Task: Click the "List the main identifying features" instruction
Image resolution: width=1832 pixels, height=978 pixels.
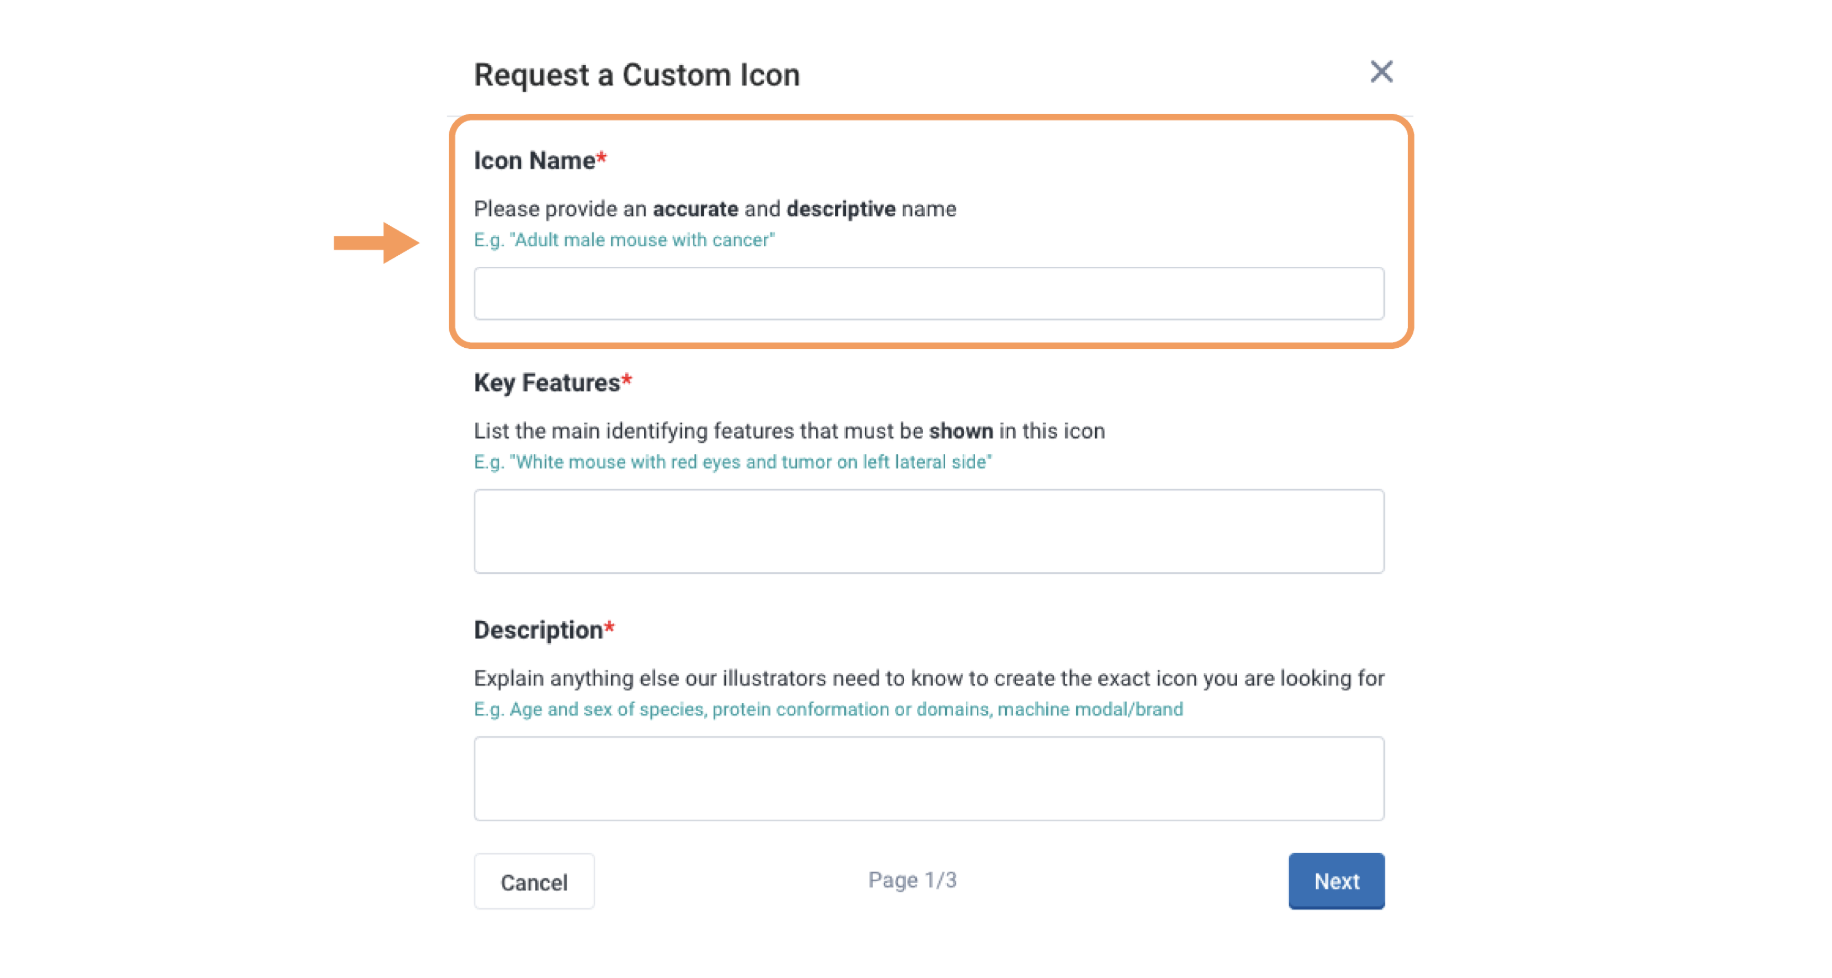Action: [x=788, y=431]
